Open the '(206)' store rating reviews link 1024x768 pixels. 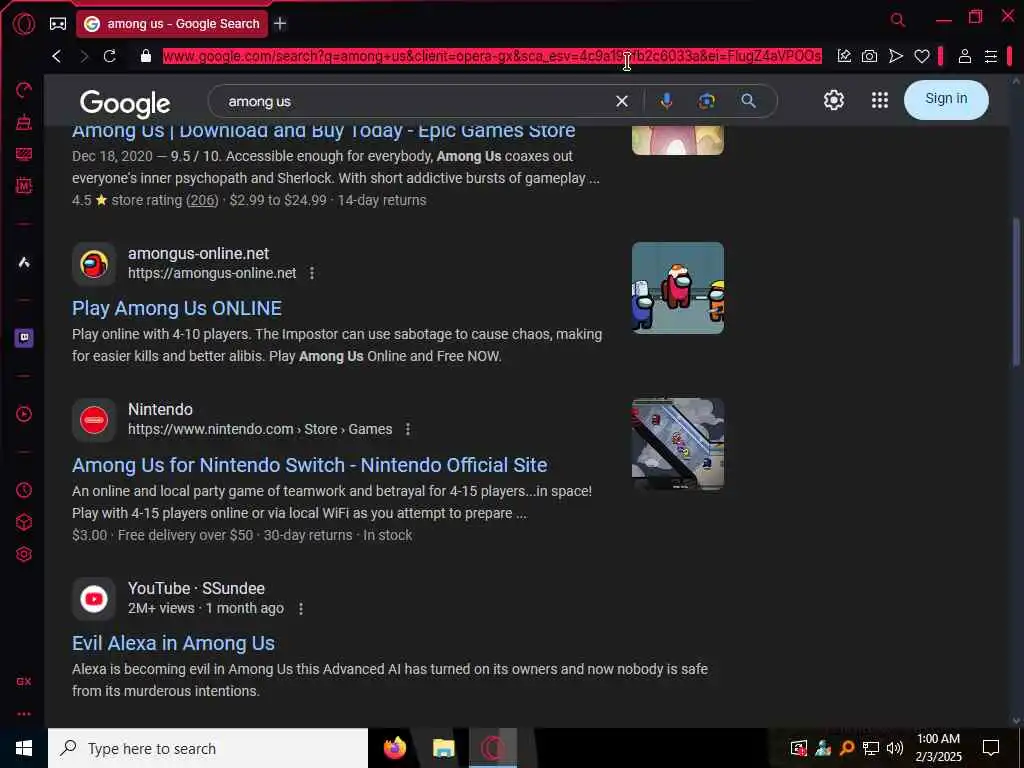tap(202, 200)
